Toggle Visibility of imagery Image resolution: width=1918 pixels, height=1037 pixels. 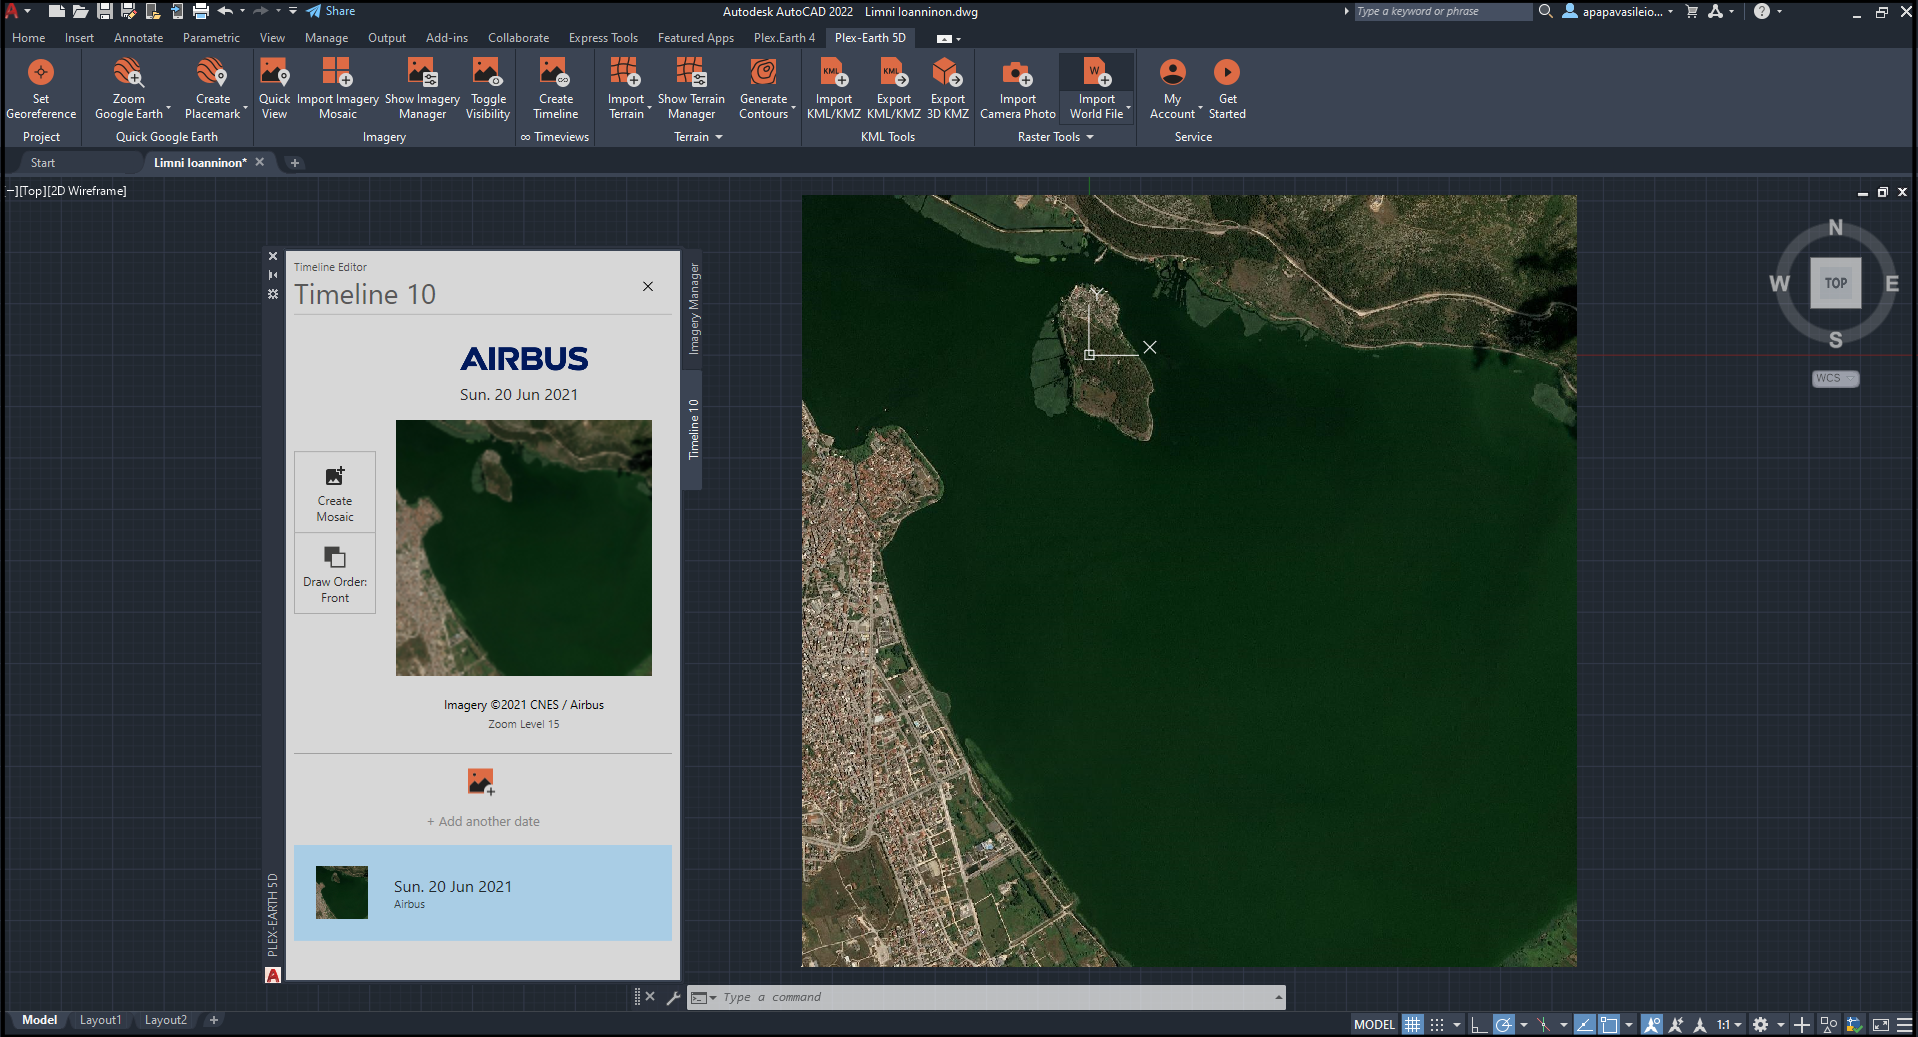488,89
